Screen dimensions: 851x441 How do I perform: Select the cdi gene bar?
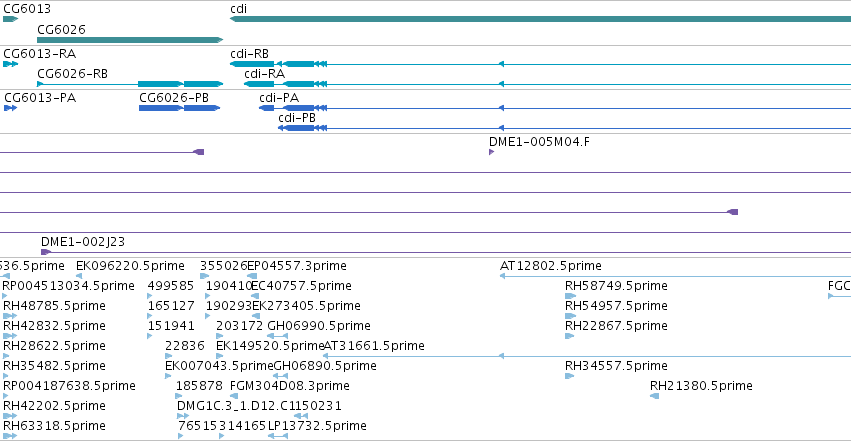540,19
